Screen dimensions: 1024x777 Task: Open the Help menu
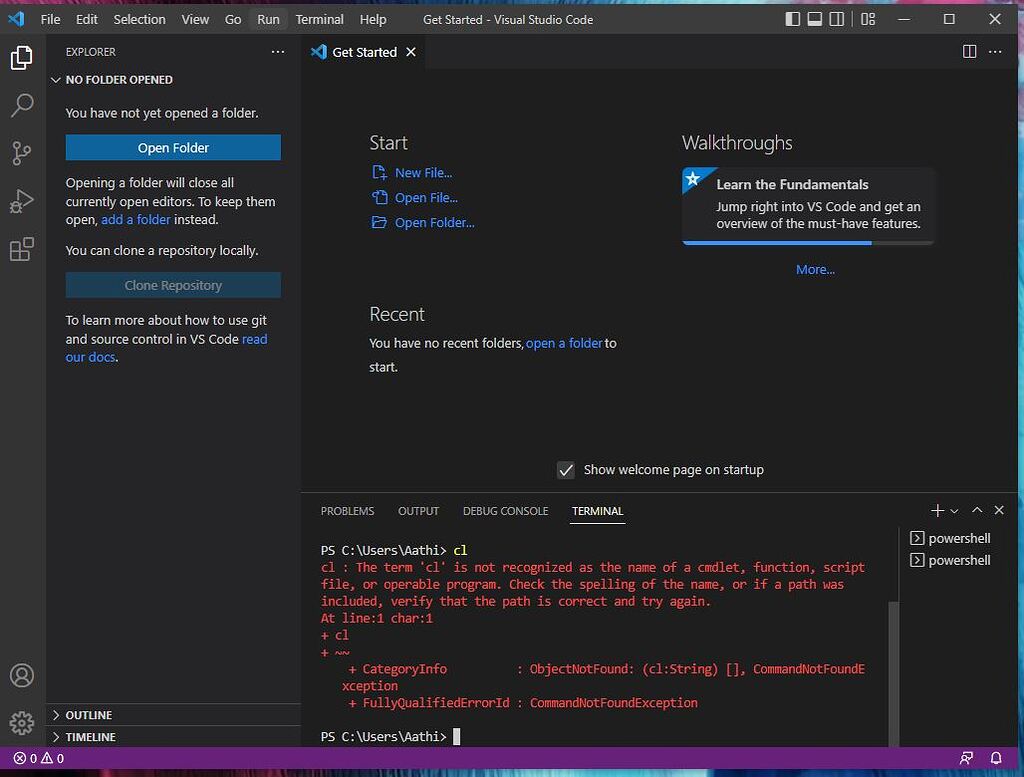[x=373, y=19]
